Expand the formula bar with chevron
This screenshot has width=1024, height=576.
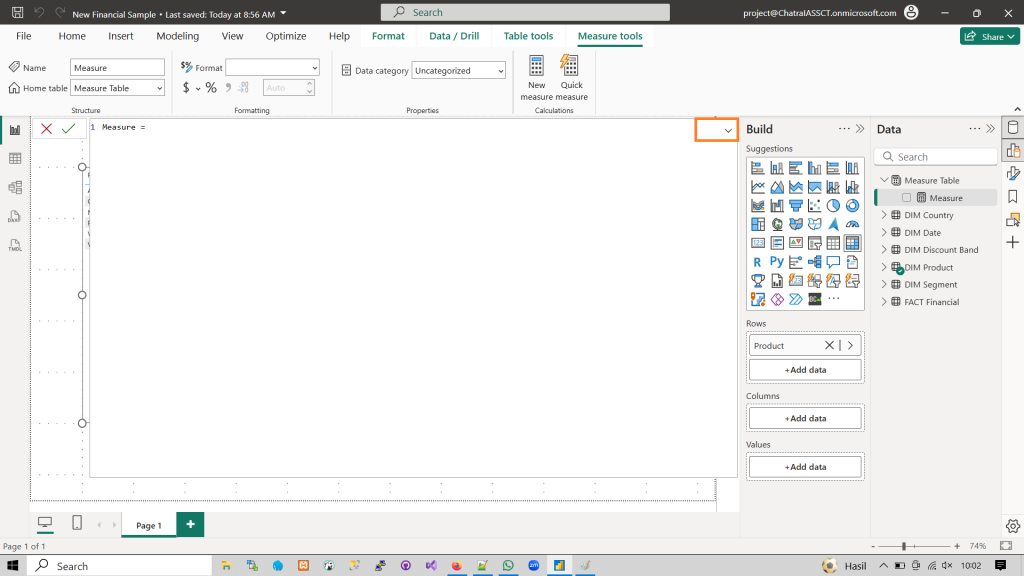(x=728, y=130)
